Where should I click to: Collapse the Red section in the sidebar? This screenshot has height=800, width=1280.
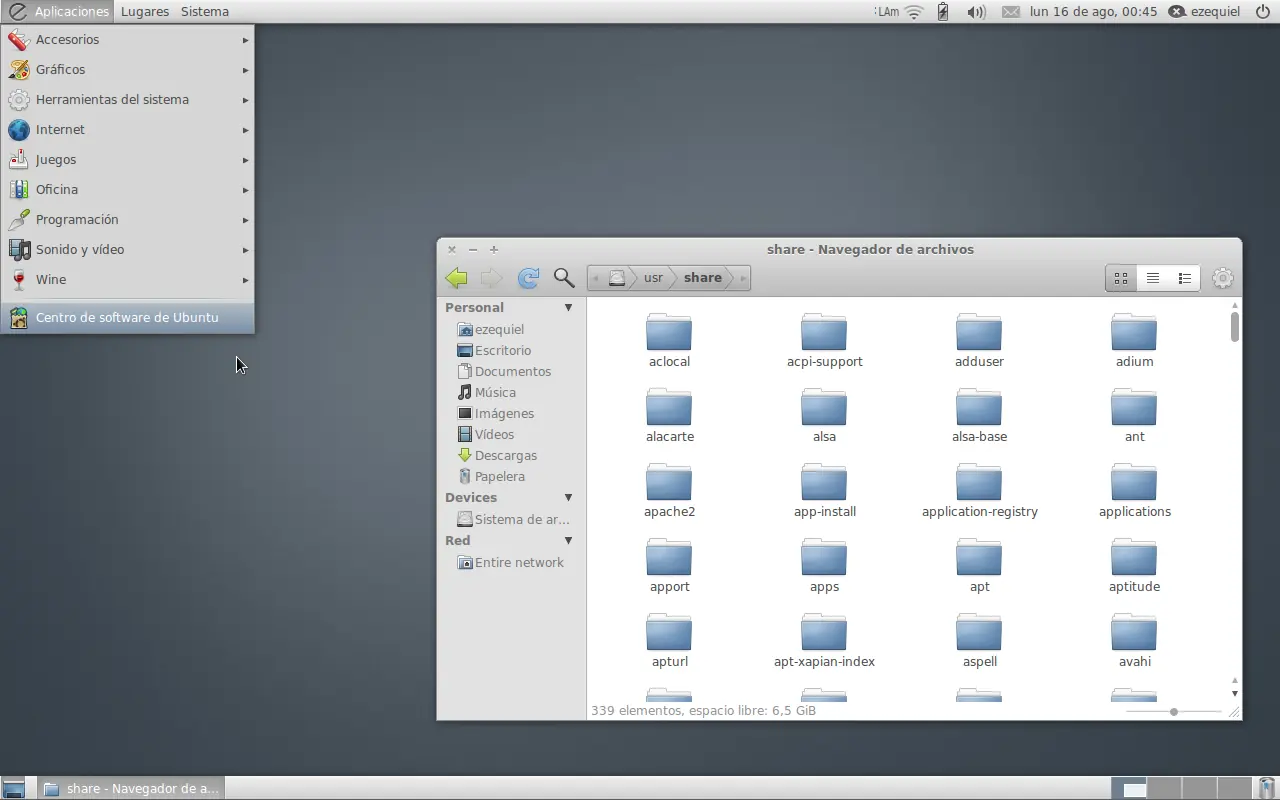(568, 540)
